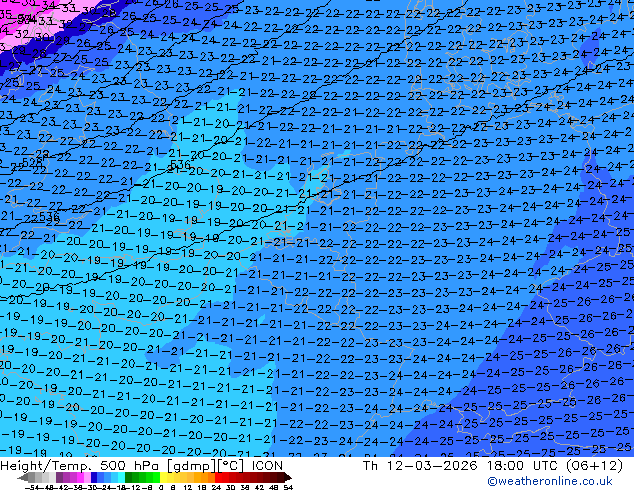Click the Height/Temp. 500 hPa map title
The image size is (634, 490).
click(x=142, y=466)
